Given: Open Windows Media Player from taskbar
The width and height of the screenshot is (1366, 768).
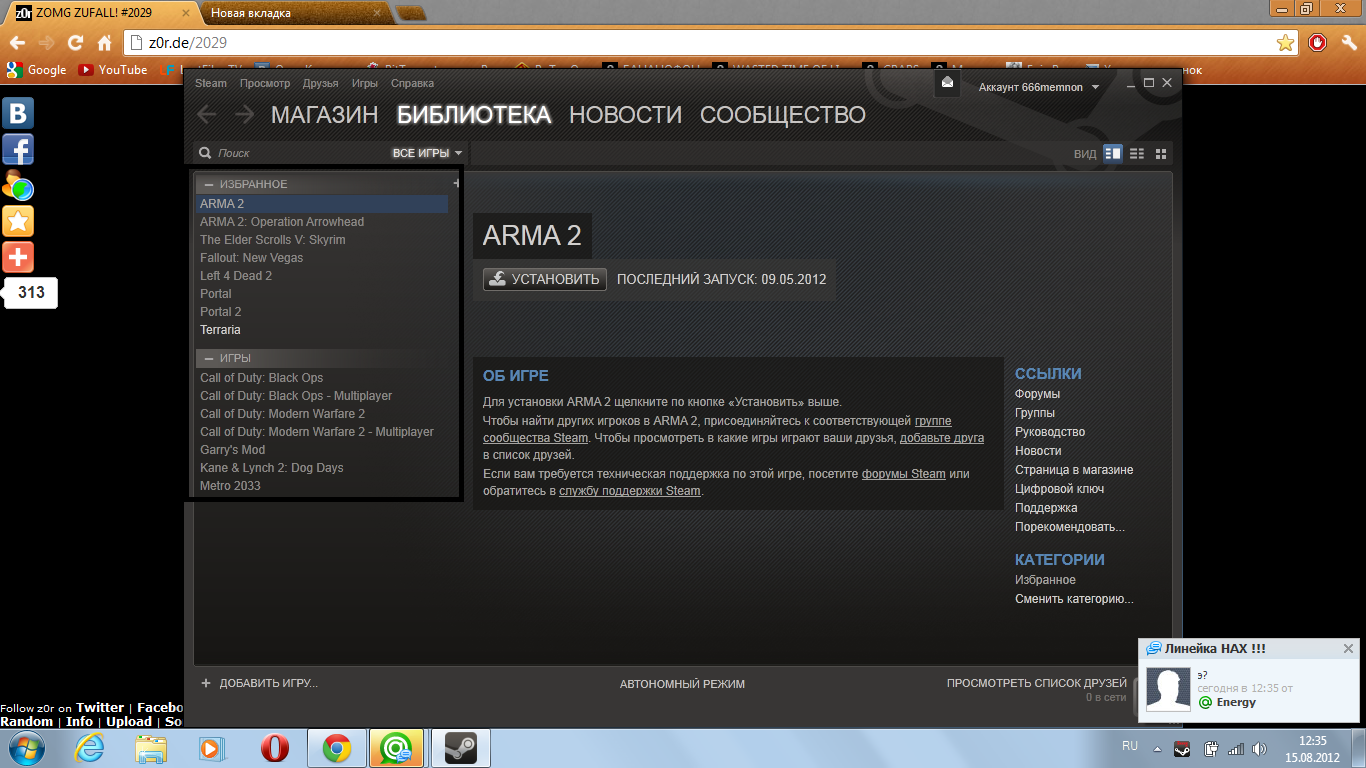Looking at the screenshot, I should (211, 748).
